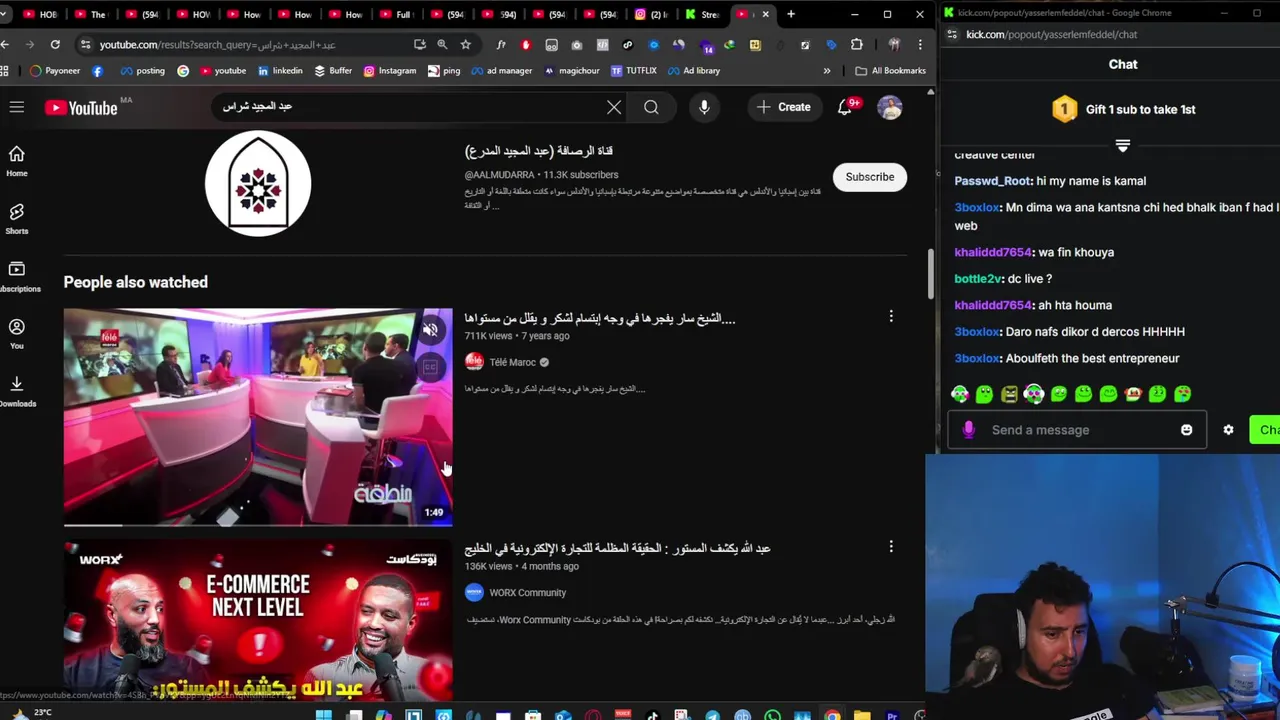Open the Instagram bookmark
This screenshot has width=1280, height=720.
[x=390, y=71]
